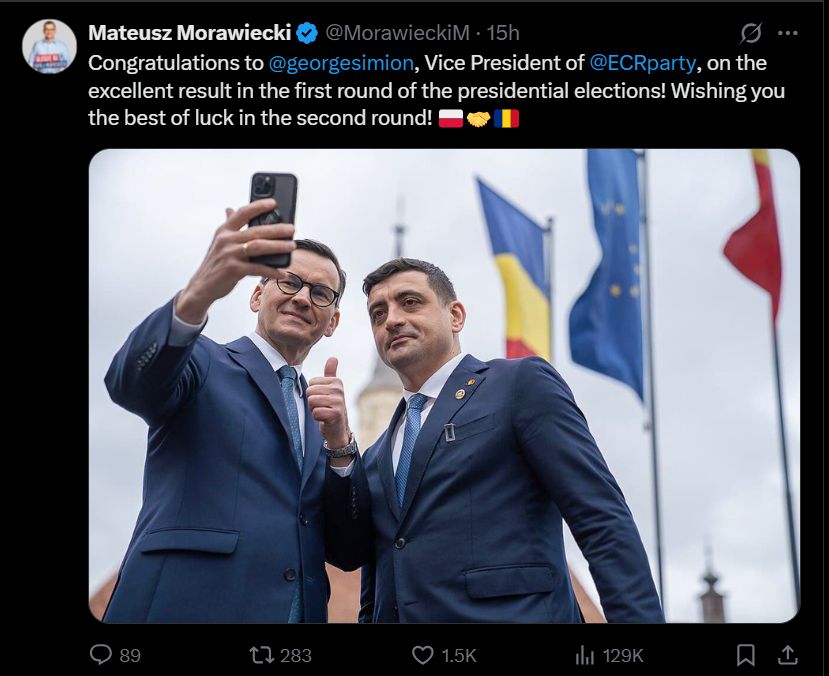This screenshot has height=676, width=829.
Task: Click the share upload icon
Action: 788,655
